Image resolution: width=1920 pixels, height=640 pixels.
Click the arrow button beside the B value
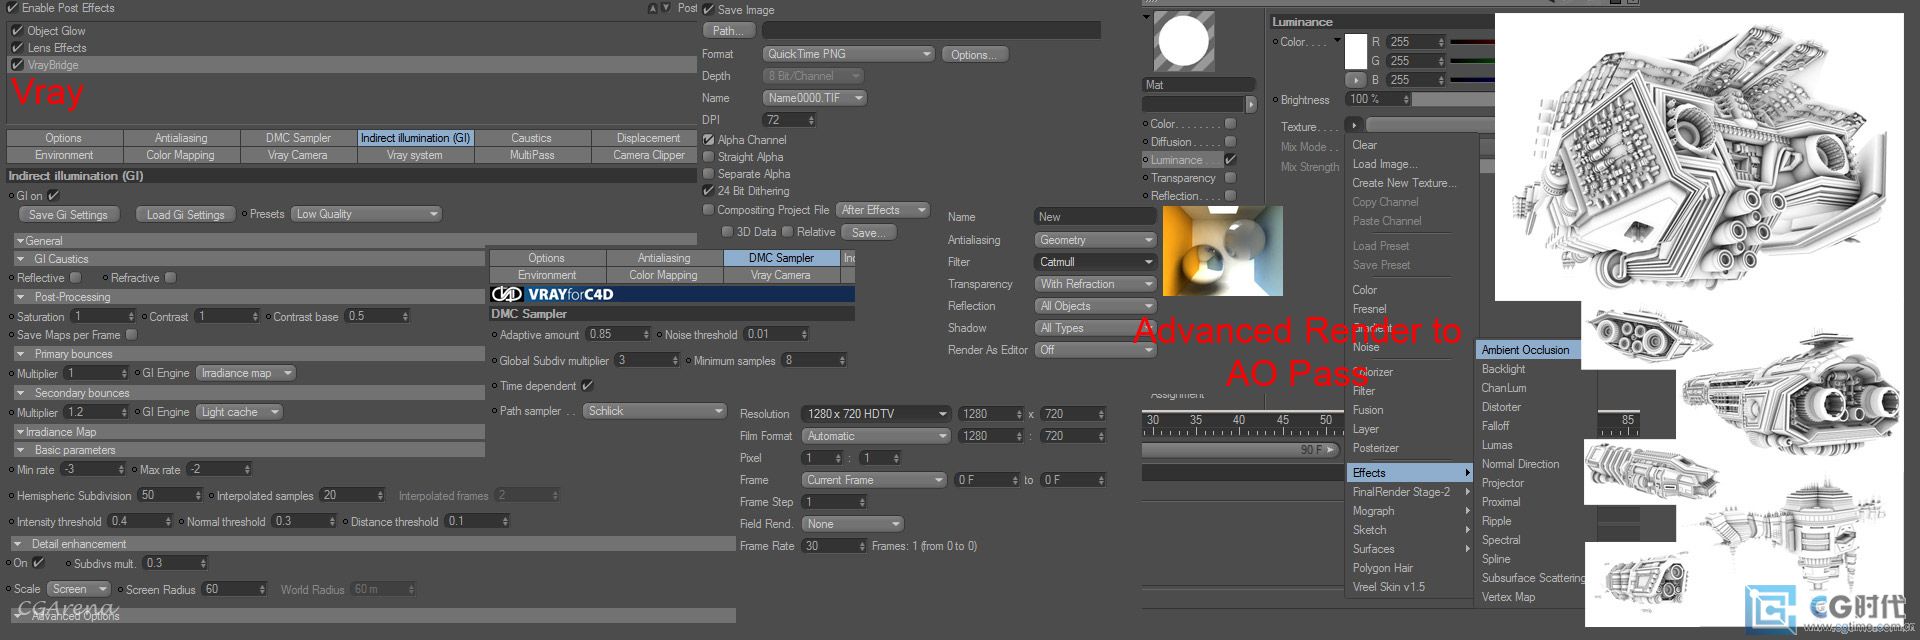tap(1355, 80)
